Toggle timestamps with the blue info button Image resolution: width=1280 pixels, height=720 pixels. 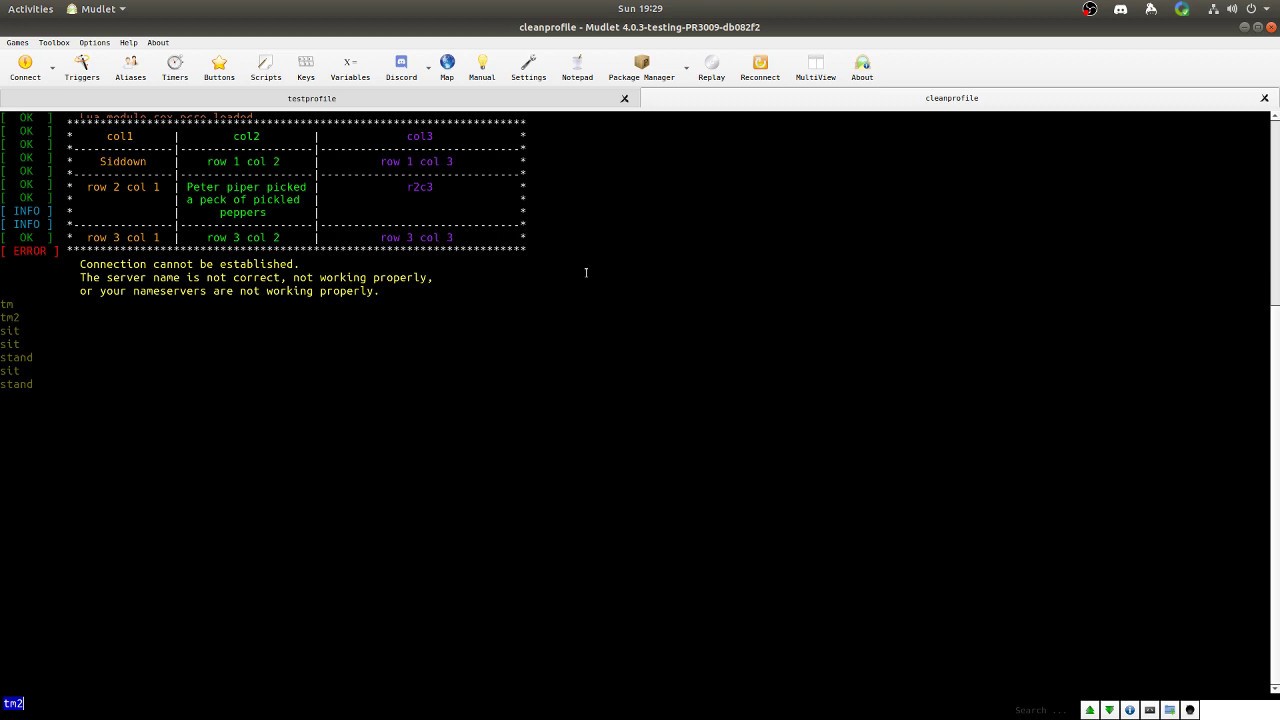1130,710
